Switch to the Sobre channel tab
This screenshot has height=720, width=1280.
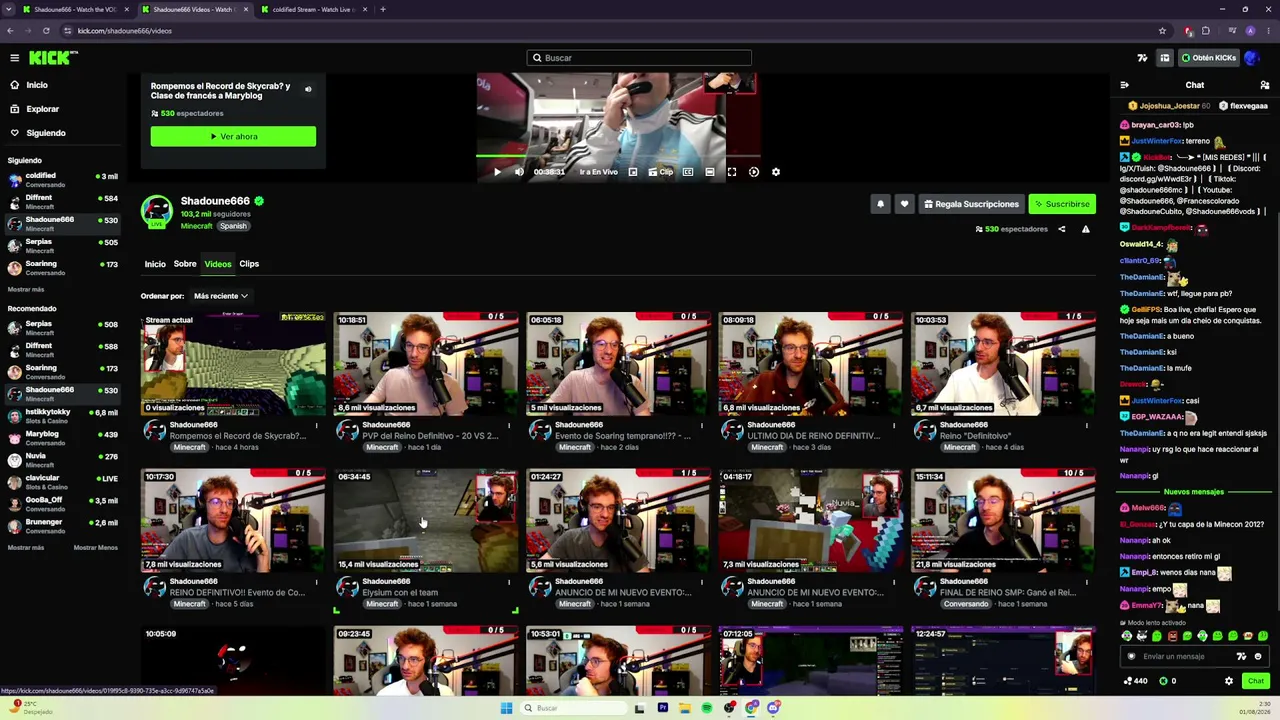coord(185,264)
